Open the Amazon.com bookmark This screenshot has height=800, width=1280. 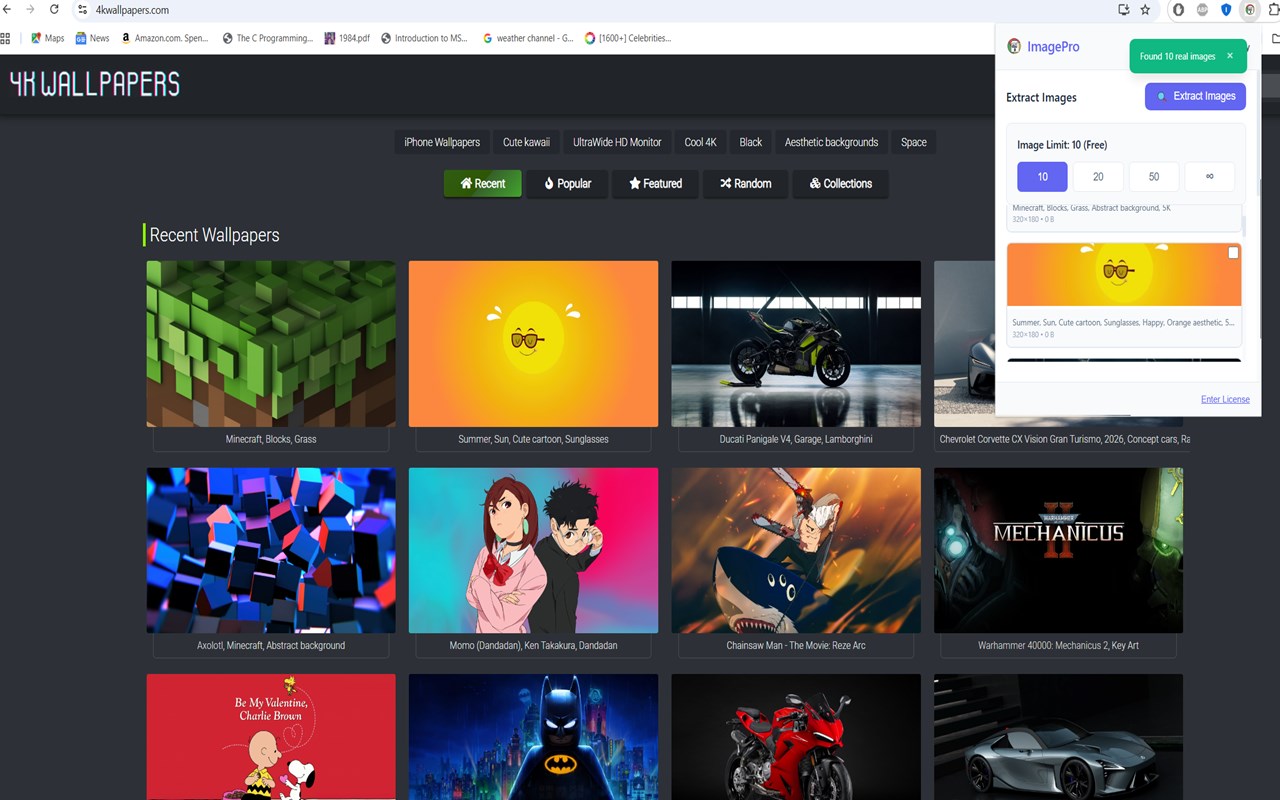point(164,38)
